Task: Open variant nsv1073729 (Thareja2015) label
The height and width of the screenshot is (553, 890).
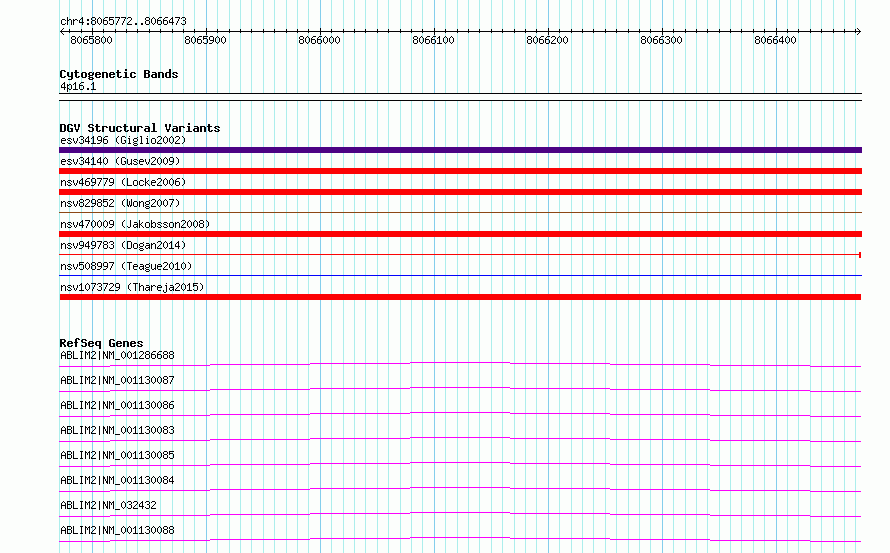Action: (132, 287)
